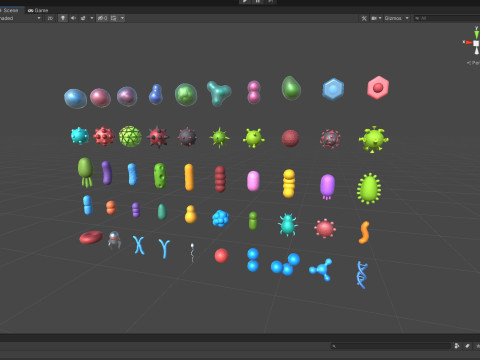Select the blue X-shaped chromosome model
The image size is (480, 360).
pyautogui.click(x=139, y=245)
